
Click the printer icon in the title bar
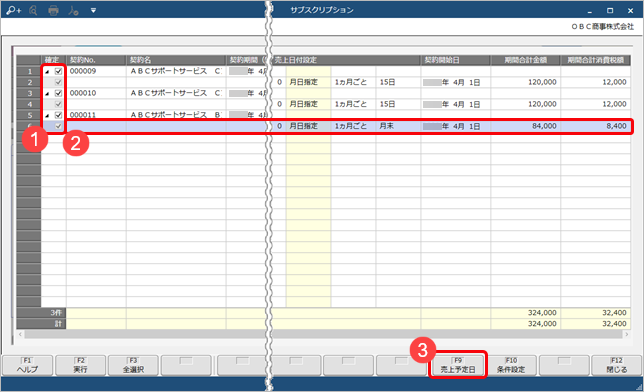coord(53,10)
